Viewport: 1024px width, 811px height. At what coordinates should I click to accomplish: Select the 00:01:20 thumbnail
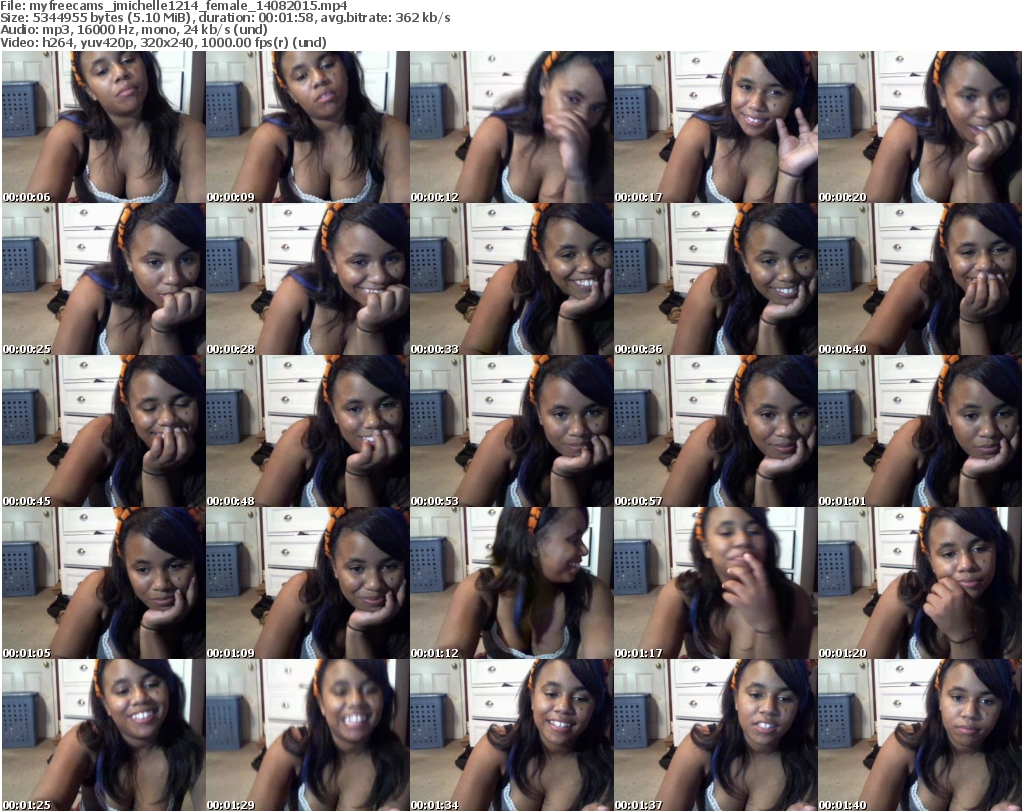coord(920,583)
